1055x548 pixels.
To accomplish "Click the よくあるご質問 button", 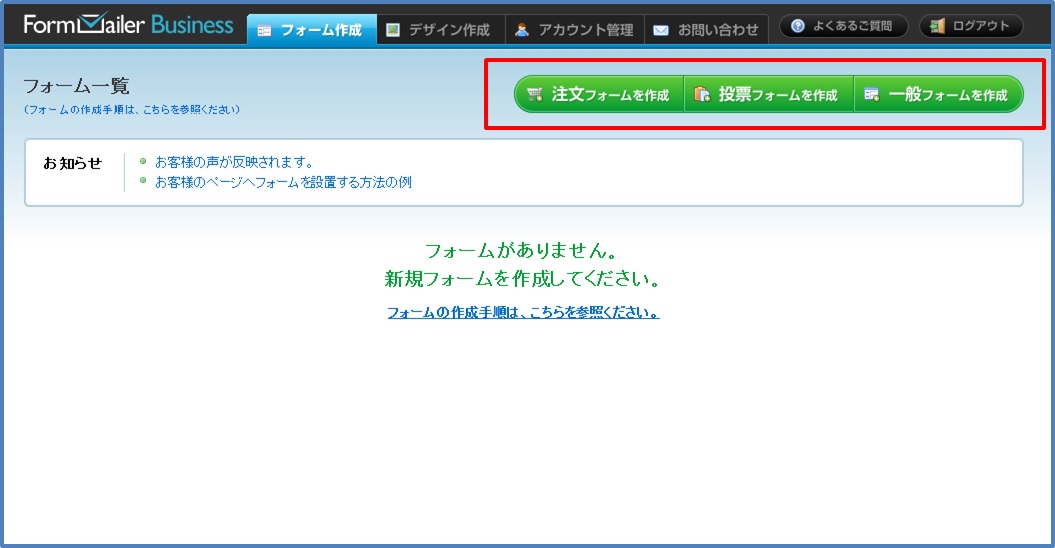I will coord(843,26).
